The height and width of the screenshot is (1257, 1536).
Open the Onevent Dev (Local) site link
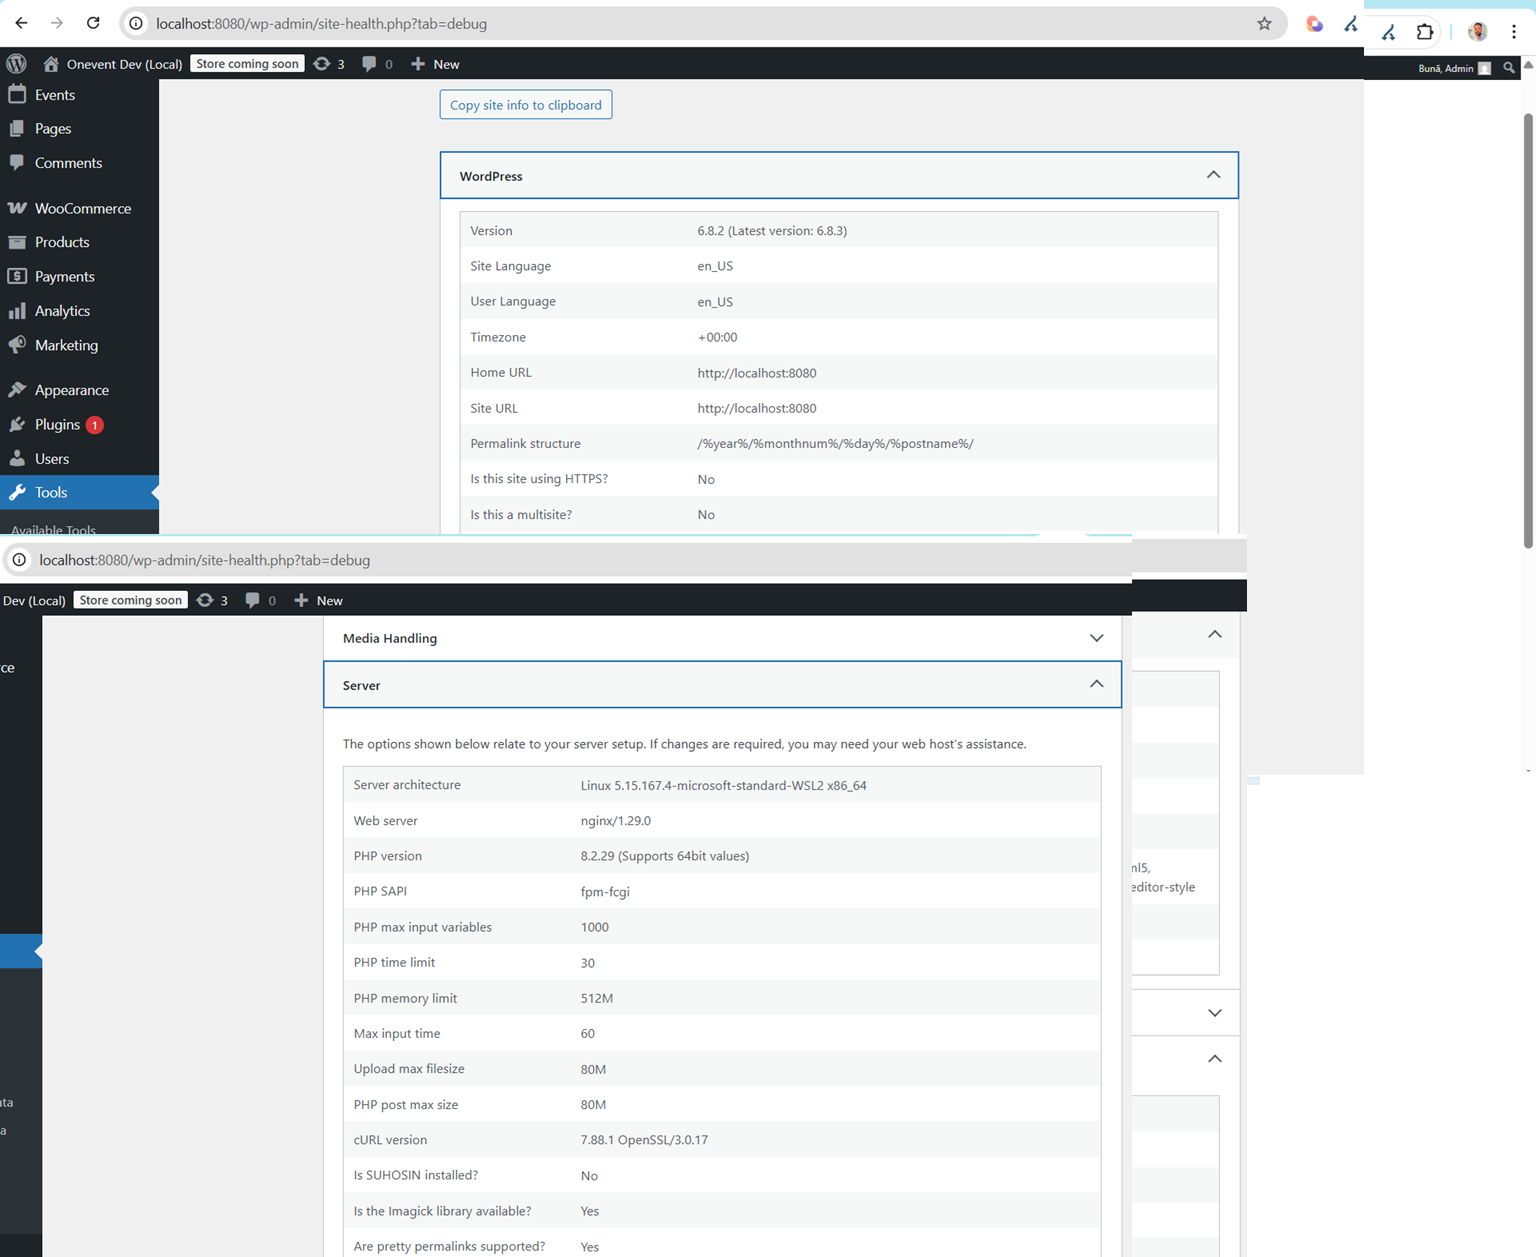coord(124,64)
